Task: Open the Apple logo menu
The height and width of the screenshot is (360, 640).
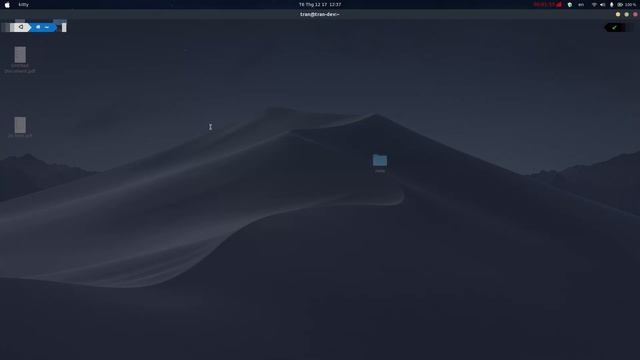Action: (x=7, y=4)
